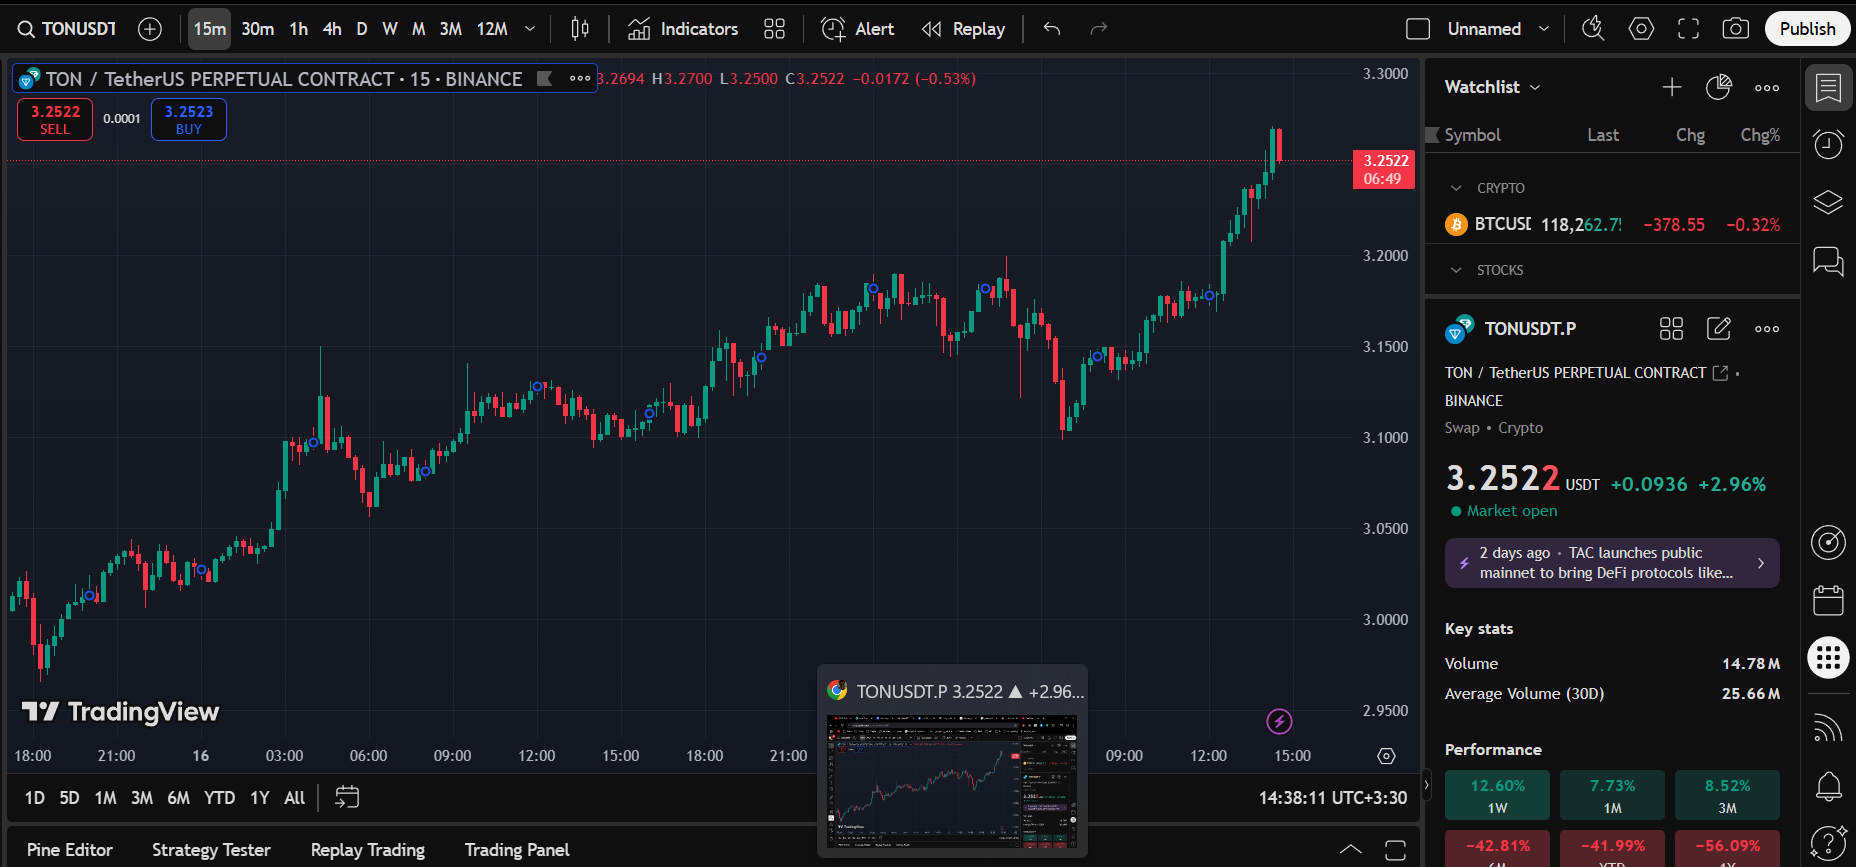The image size is (1856, 867).
Task: Open the help center question icon
Action: click(1828, 843)
